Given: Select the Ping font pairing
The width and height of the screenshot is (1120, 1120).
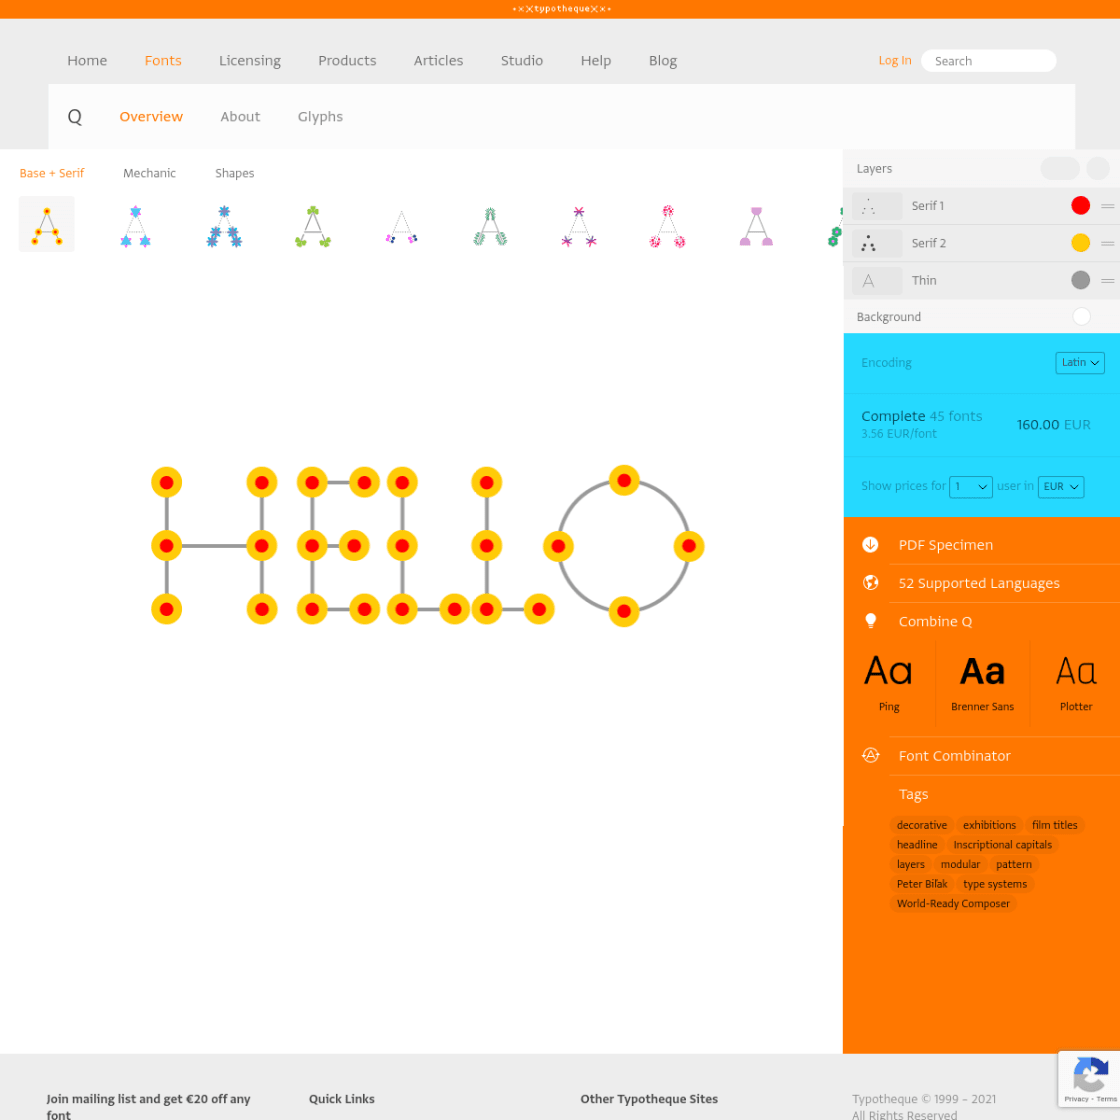Looking at the screenshot, I should [889, 684].
